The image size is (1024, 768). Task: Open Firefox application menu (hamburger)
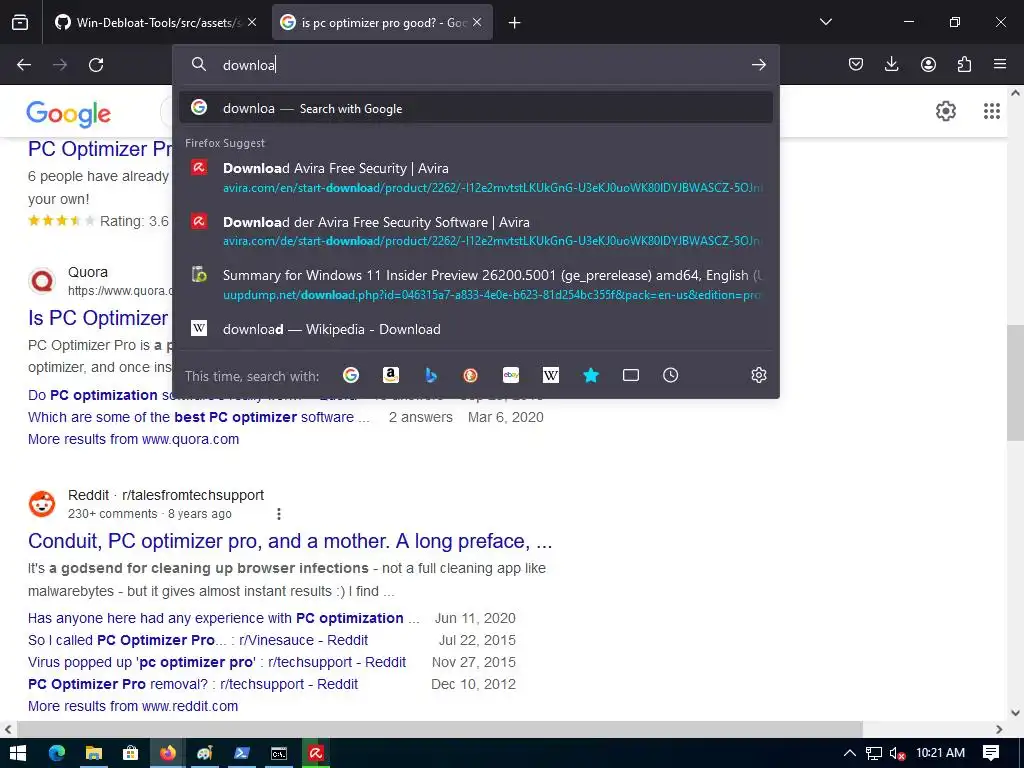1000,64
